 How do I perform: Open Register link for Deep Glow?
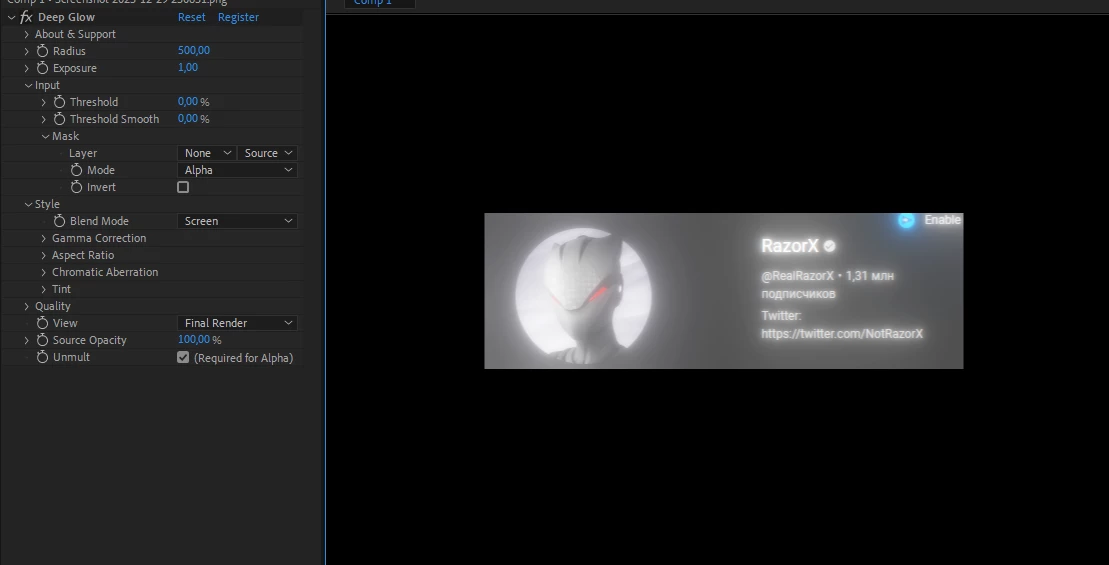pos(238,17)
